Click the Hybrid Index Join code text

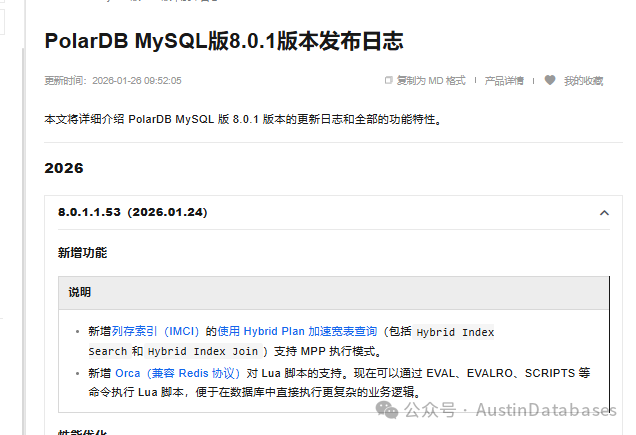pos(203,351)
